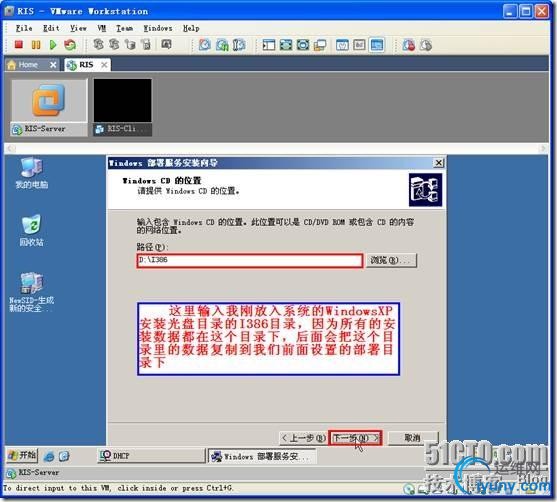557x502 pixels.
Task: Click the yellow Suspend toolbar icon
Action: click(x=36, y=45)
